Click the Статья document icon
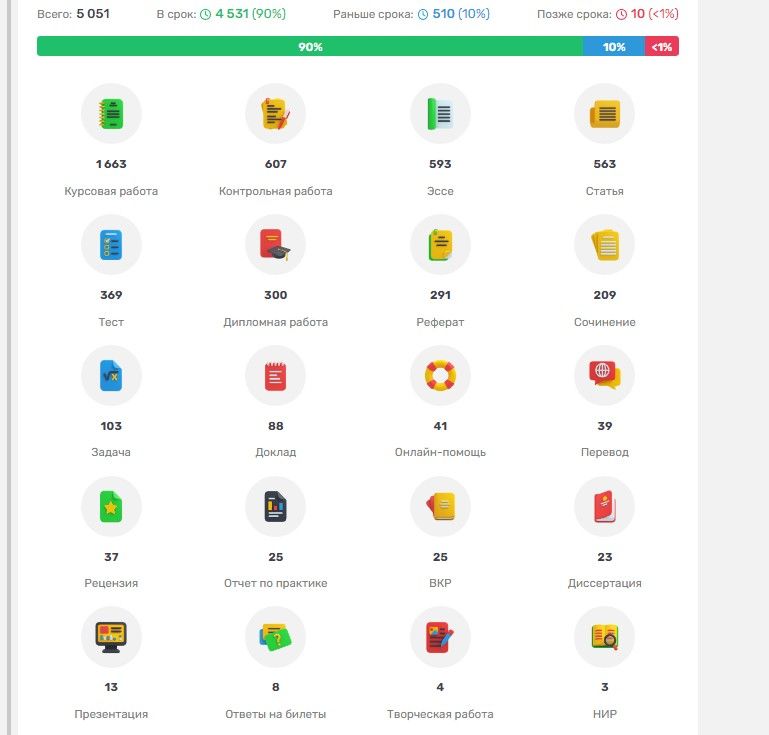Viewport: 769px width, 735px height. [x=604, y=114]
